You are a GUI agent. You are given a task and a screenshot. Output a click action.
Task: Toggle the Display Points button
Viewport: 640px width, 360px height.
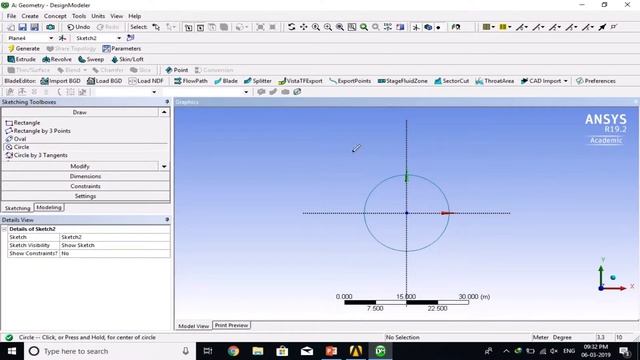point(438,27)
